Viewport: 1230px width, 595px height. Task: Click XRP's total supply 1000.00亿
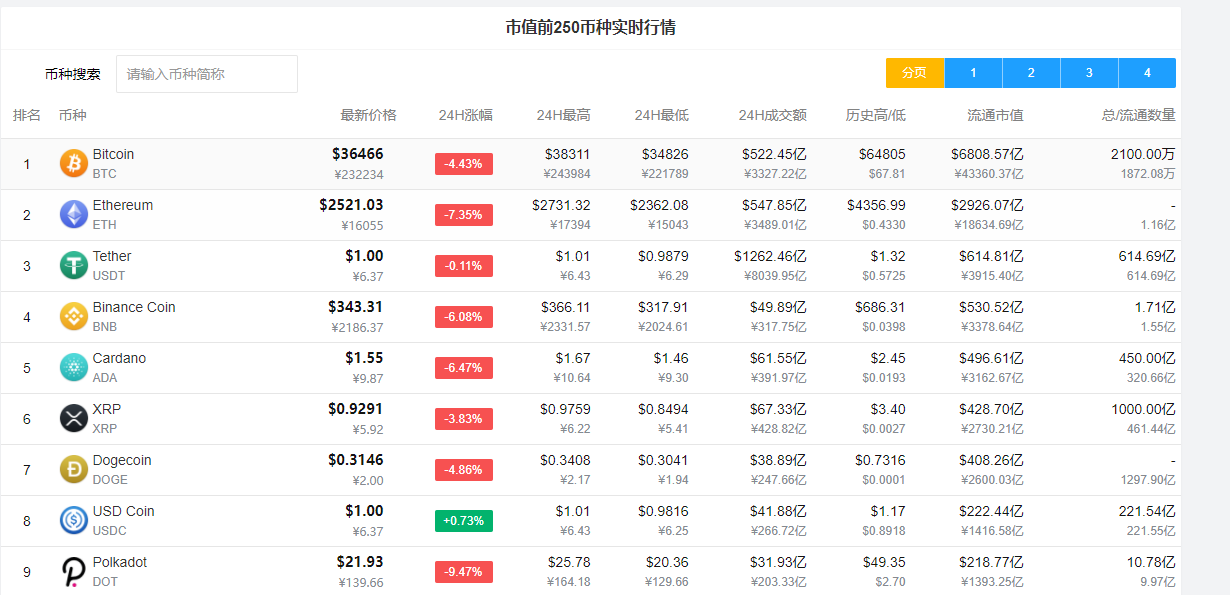tap(1143, 409)
